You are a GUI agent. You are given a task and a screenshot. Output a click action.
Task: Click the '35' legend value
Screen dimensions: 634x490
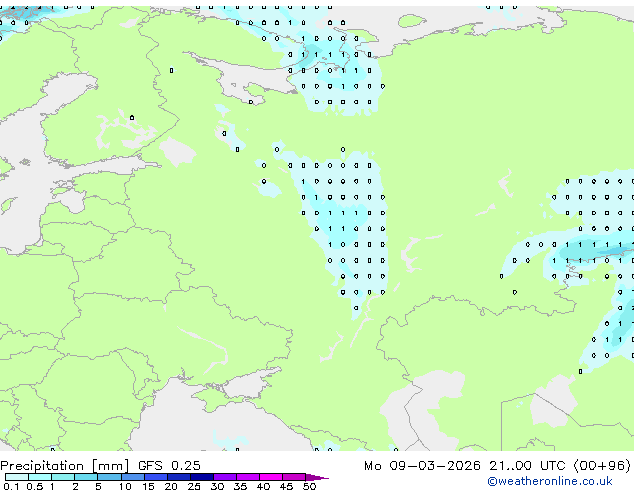(x=241, y=486)
